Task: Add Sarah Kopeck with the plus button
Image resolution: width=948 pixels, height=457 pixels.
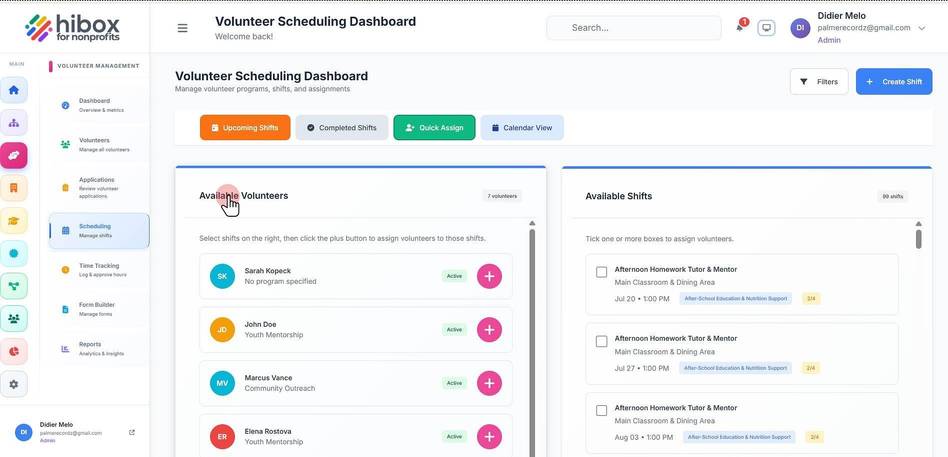Action: [489, 276]
